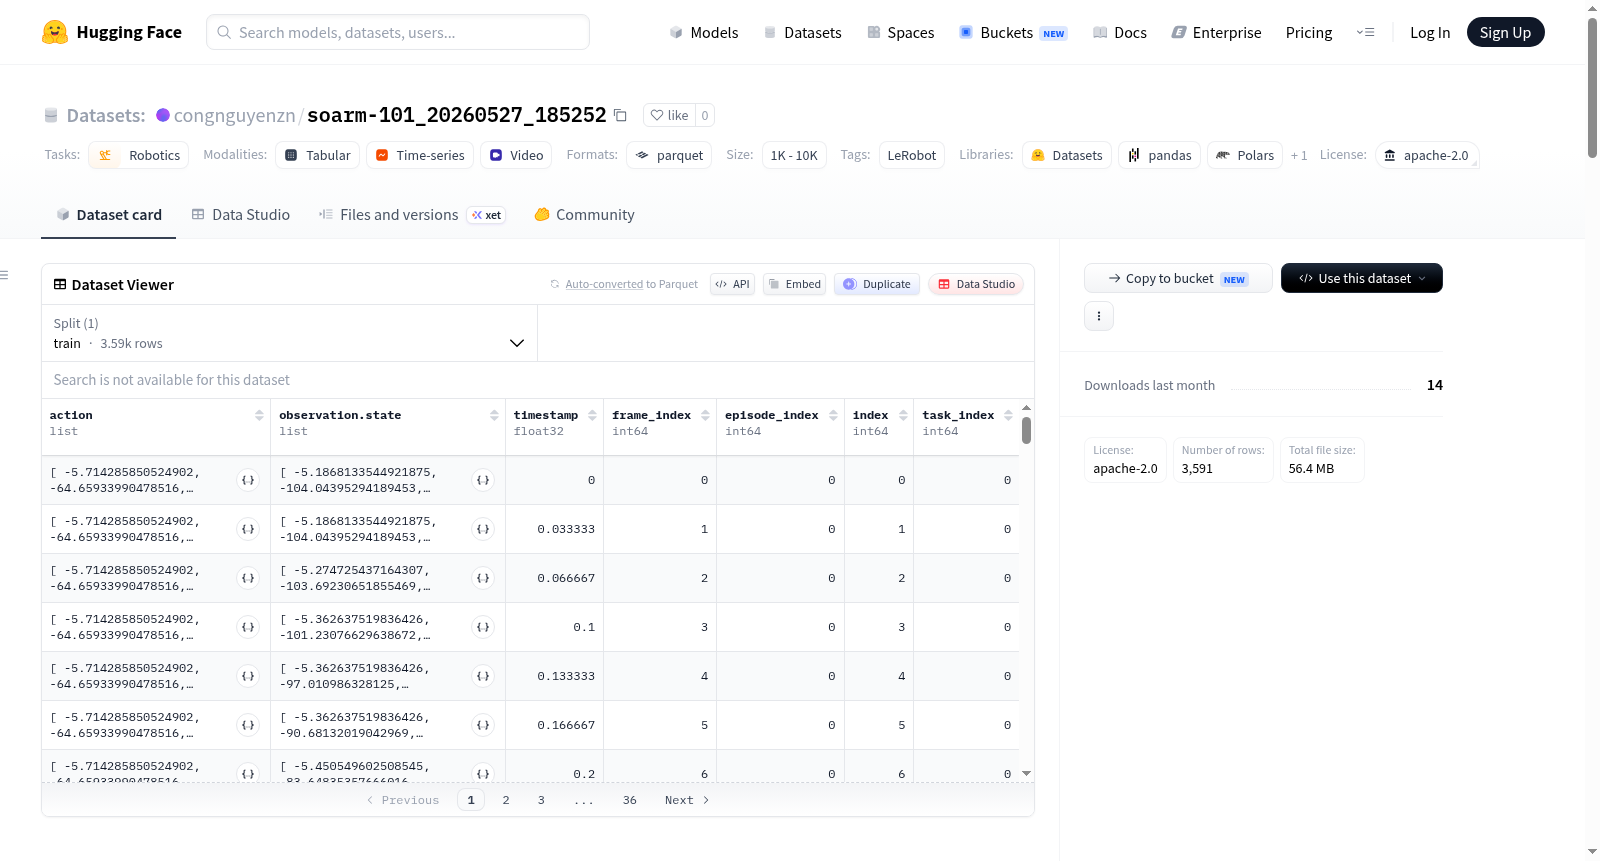Click the 1K - 10K size tag

click(794, 155)
